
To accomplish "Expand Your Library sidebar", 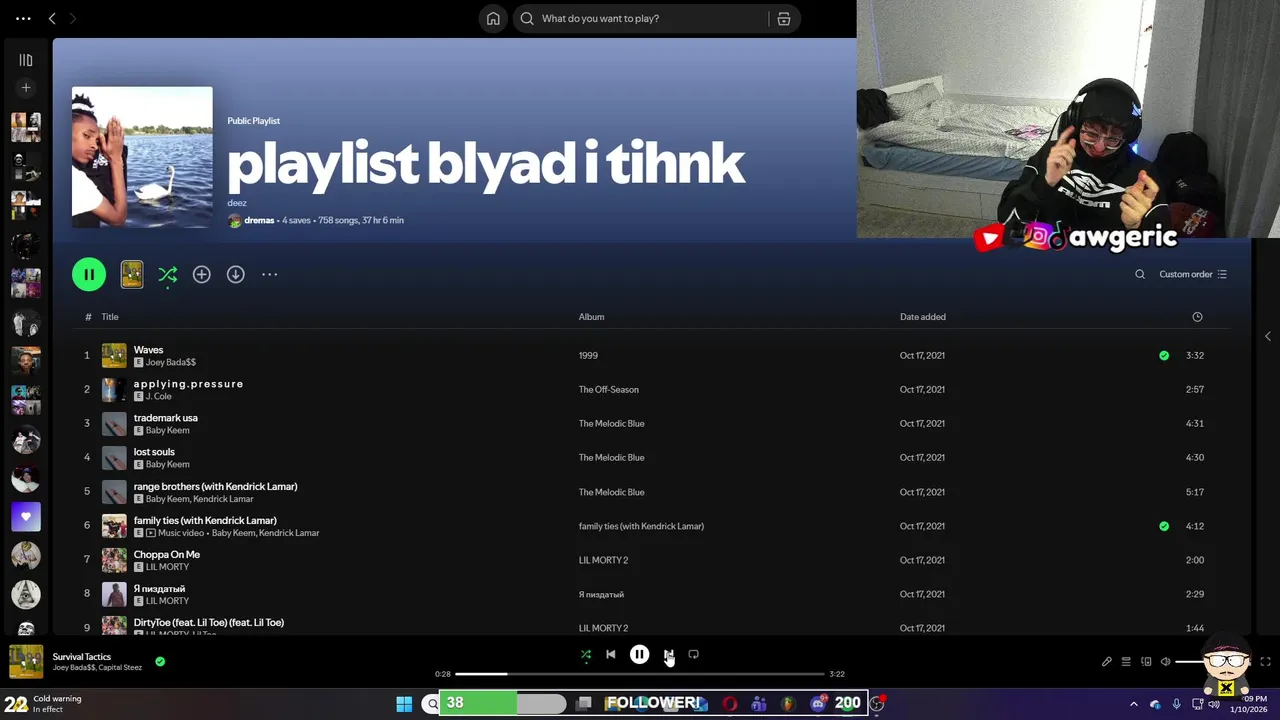I will (26, 60).
